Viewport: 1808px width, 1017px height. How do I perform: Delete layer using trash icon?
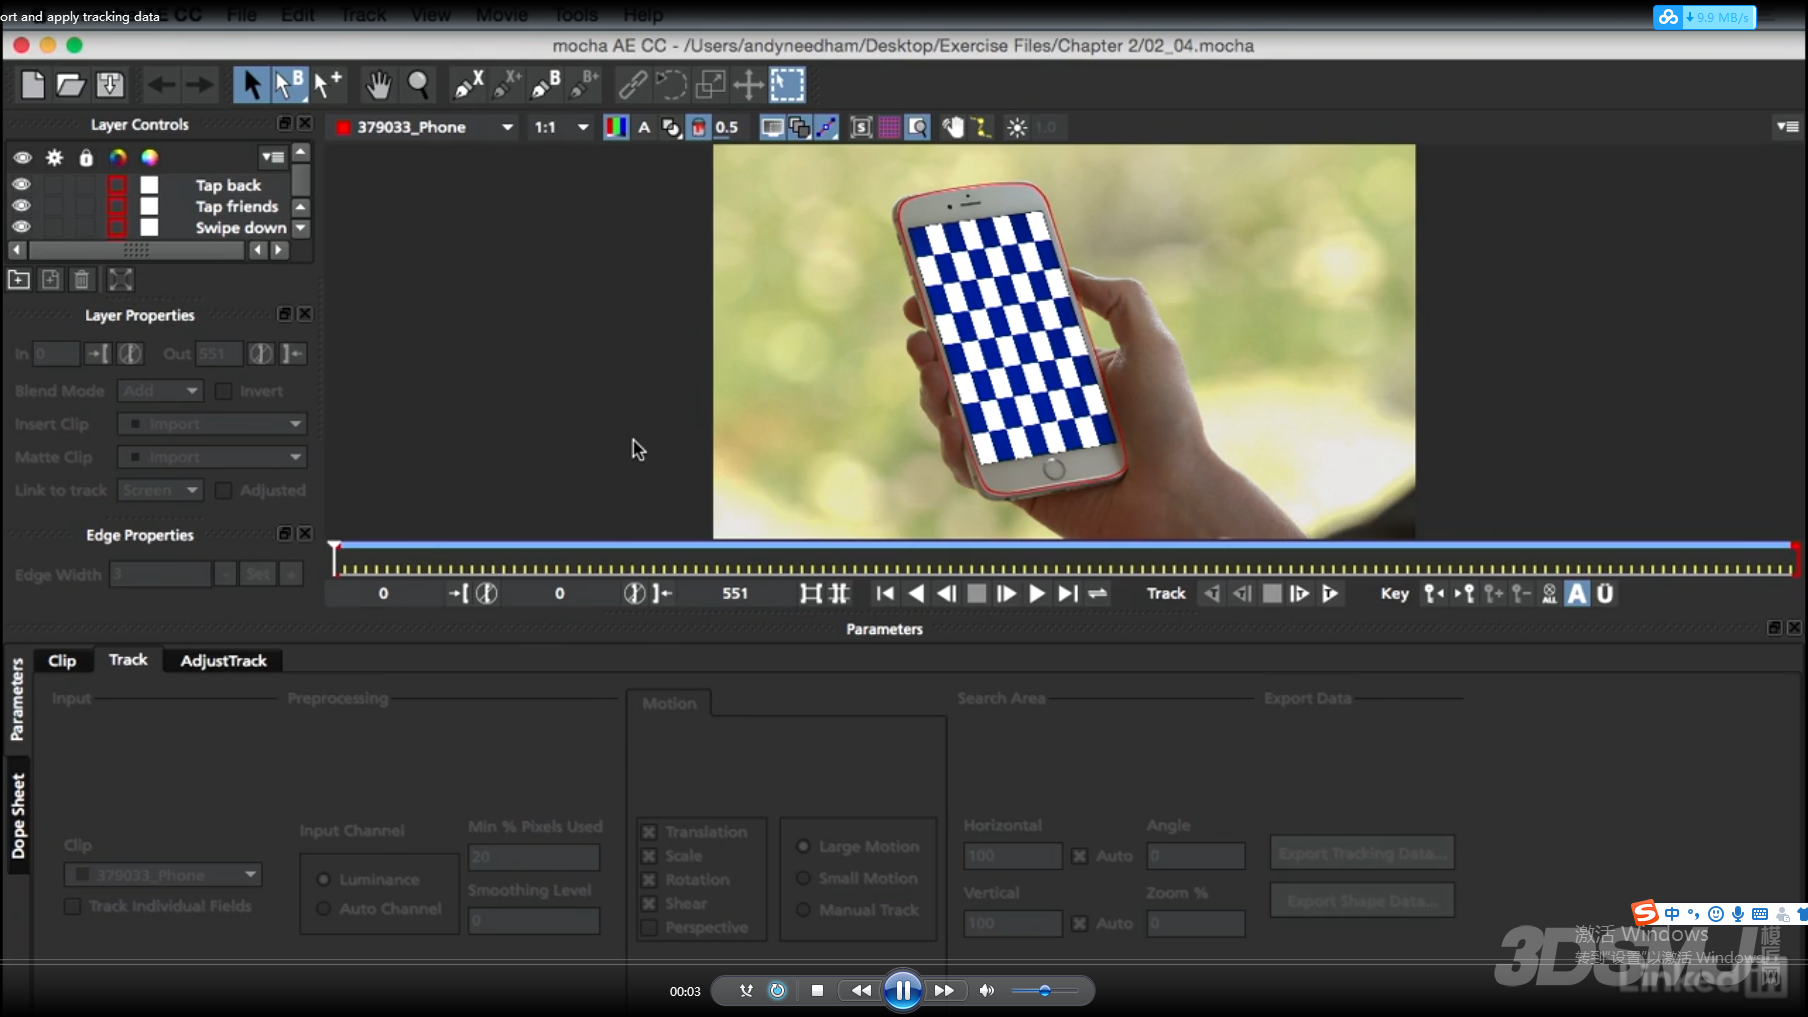click(82, 280)
